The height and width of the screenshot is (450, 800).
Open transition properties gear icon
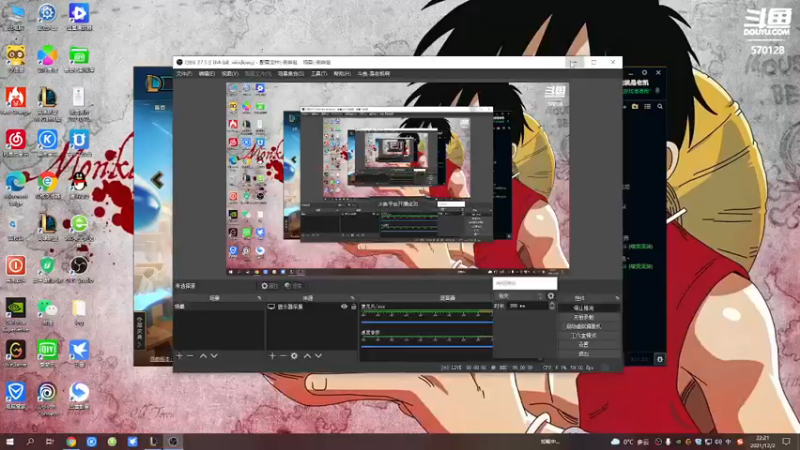pyautogui.click(x=551, y=296)
